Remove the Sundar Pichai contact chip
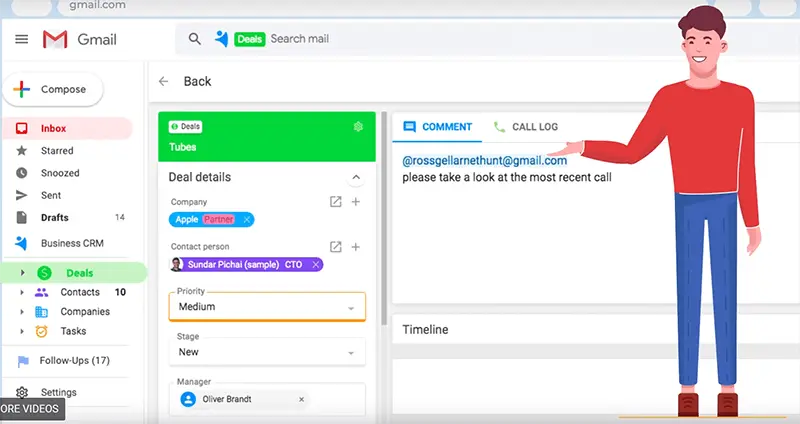Screen dimensions: 800x424 coord(316,264)
